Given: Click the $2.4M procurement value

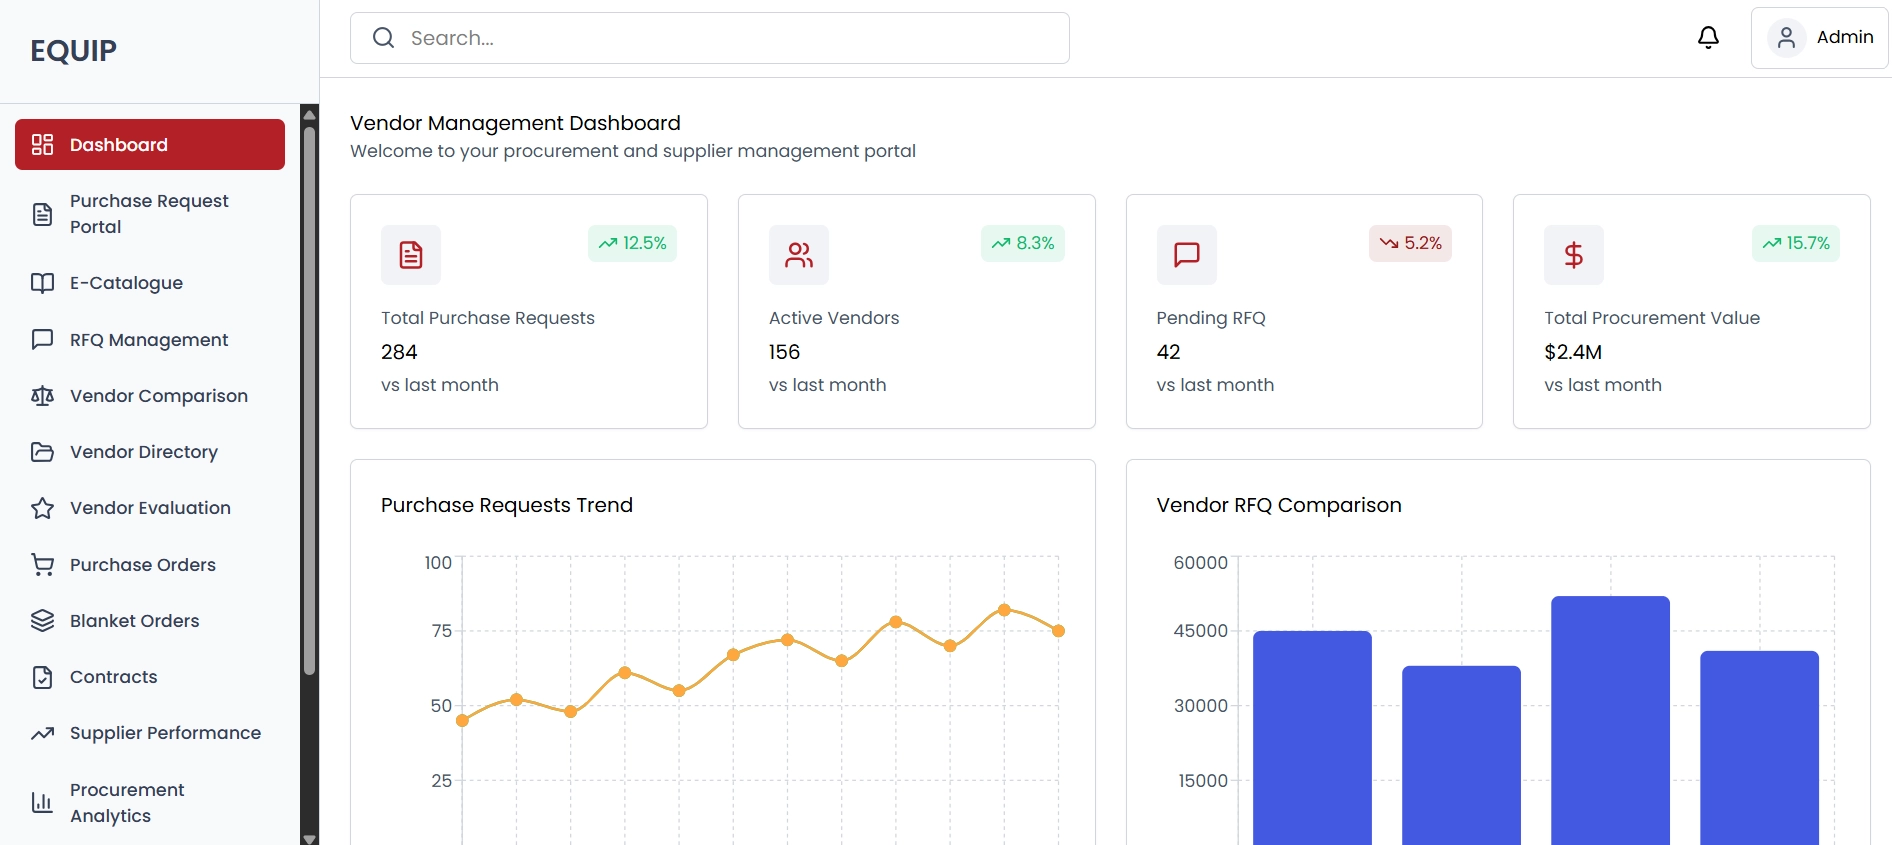Looking at the screenshot, I should click(x=1573, y=352).
